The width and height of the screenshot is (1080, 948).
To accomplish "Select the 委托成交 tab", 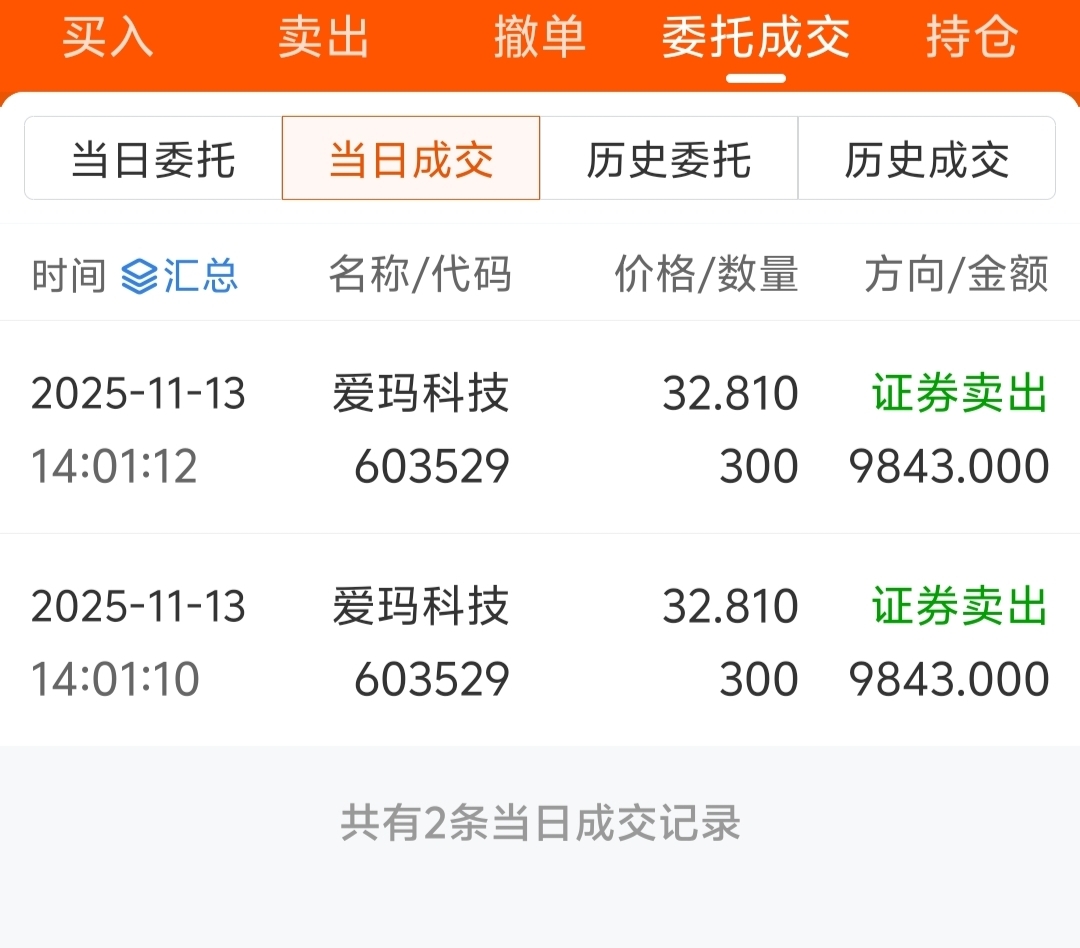I will [x=756, y=38].
